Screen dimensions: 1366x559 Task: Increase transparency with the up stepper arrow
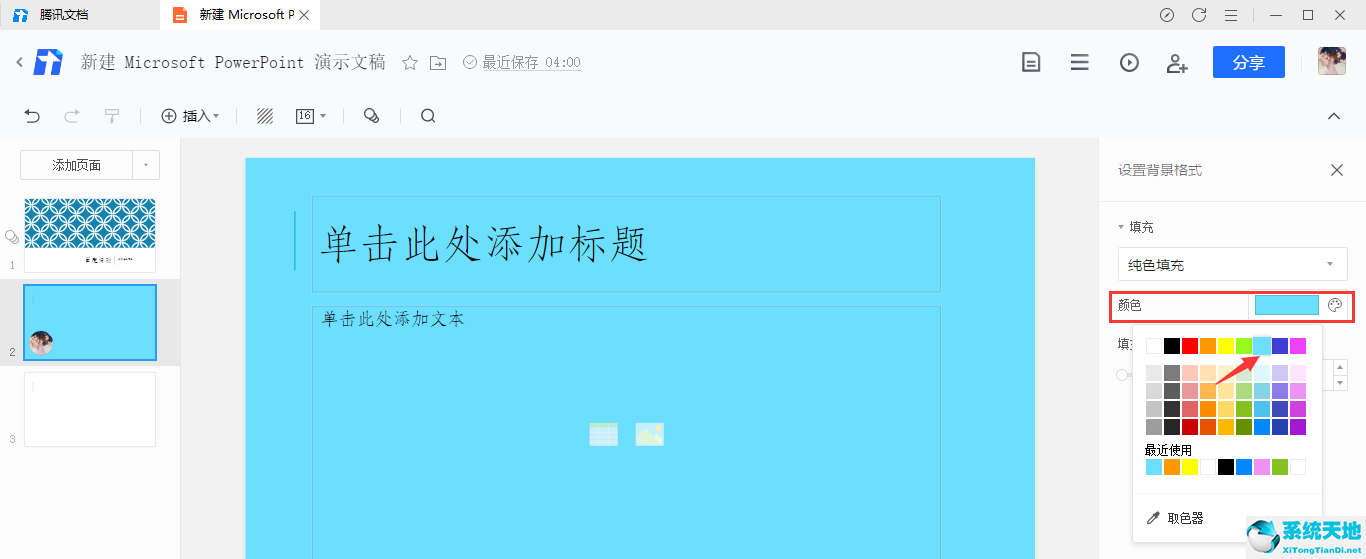pos(1341,367)
